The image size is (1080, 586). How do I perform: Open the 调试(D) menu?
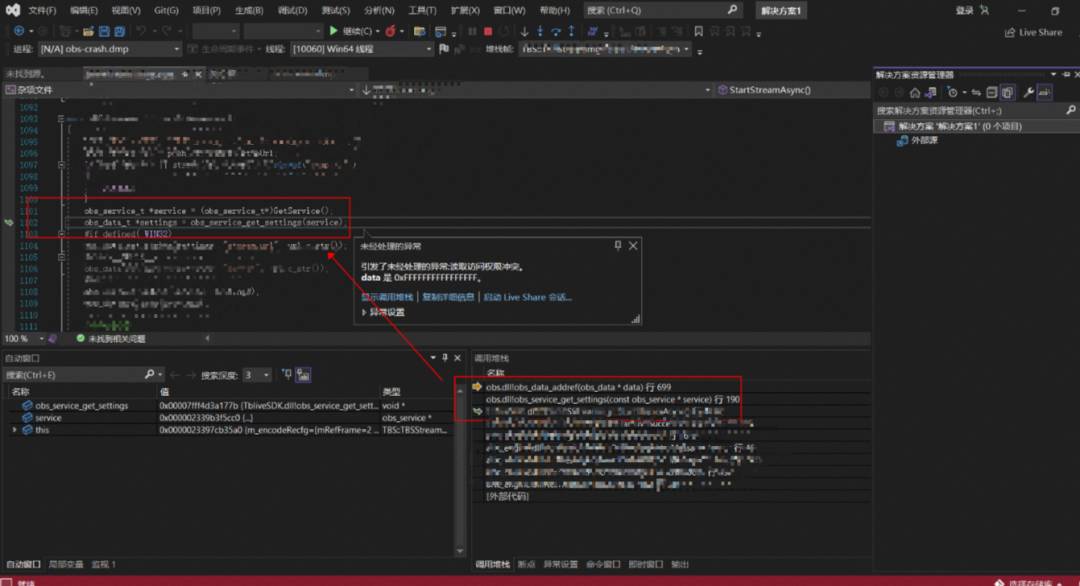coord(292,10)
